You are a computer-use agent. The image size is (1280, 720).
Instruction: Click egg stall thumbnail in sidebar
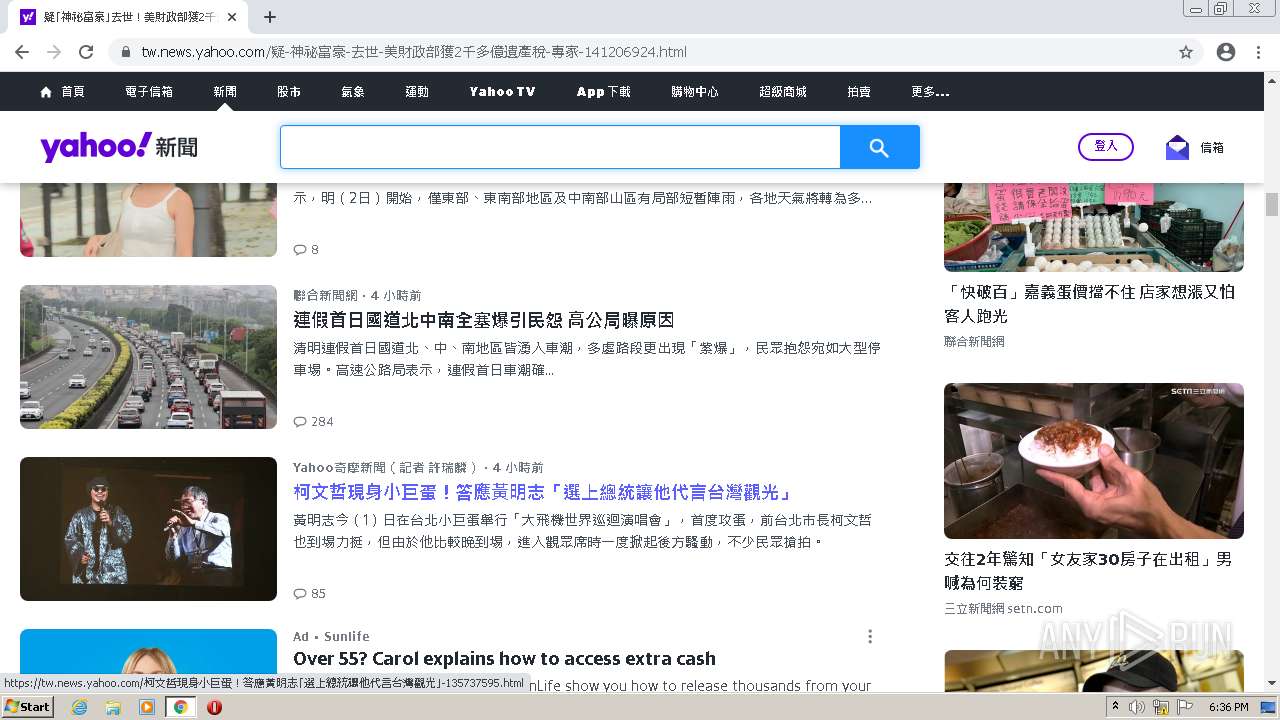pos(1094,227)
